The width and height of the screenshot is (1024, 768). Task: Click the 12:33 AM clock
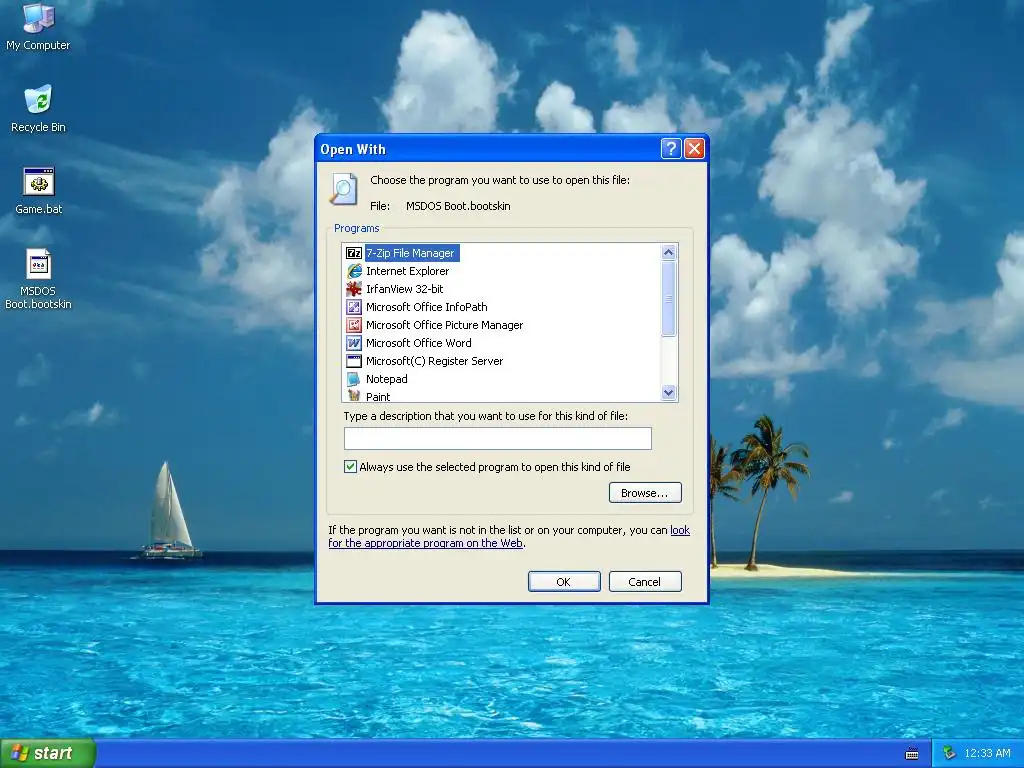[x=987, y=754]
